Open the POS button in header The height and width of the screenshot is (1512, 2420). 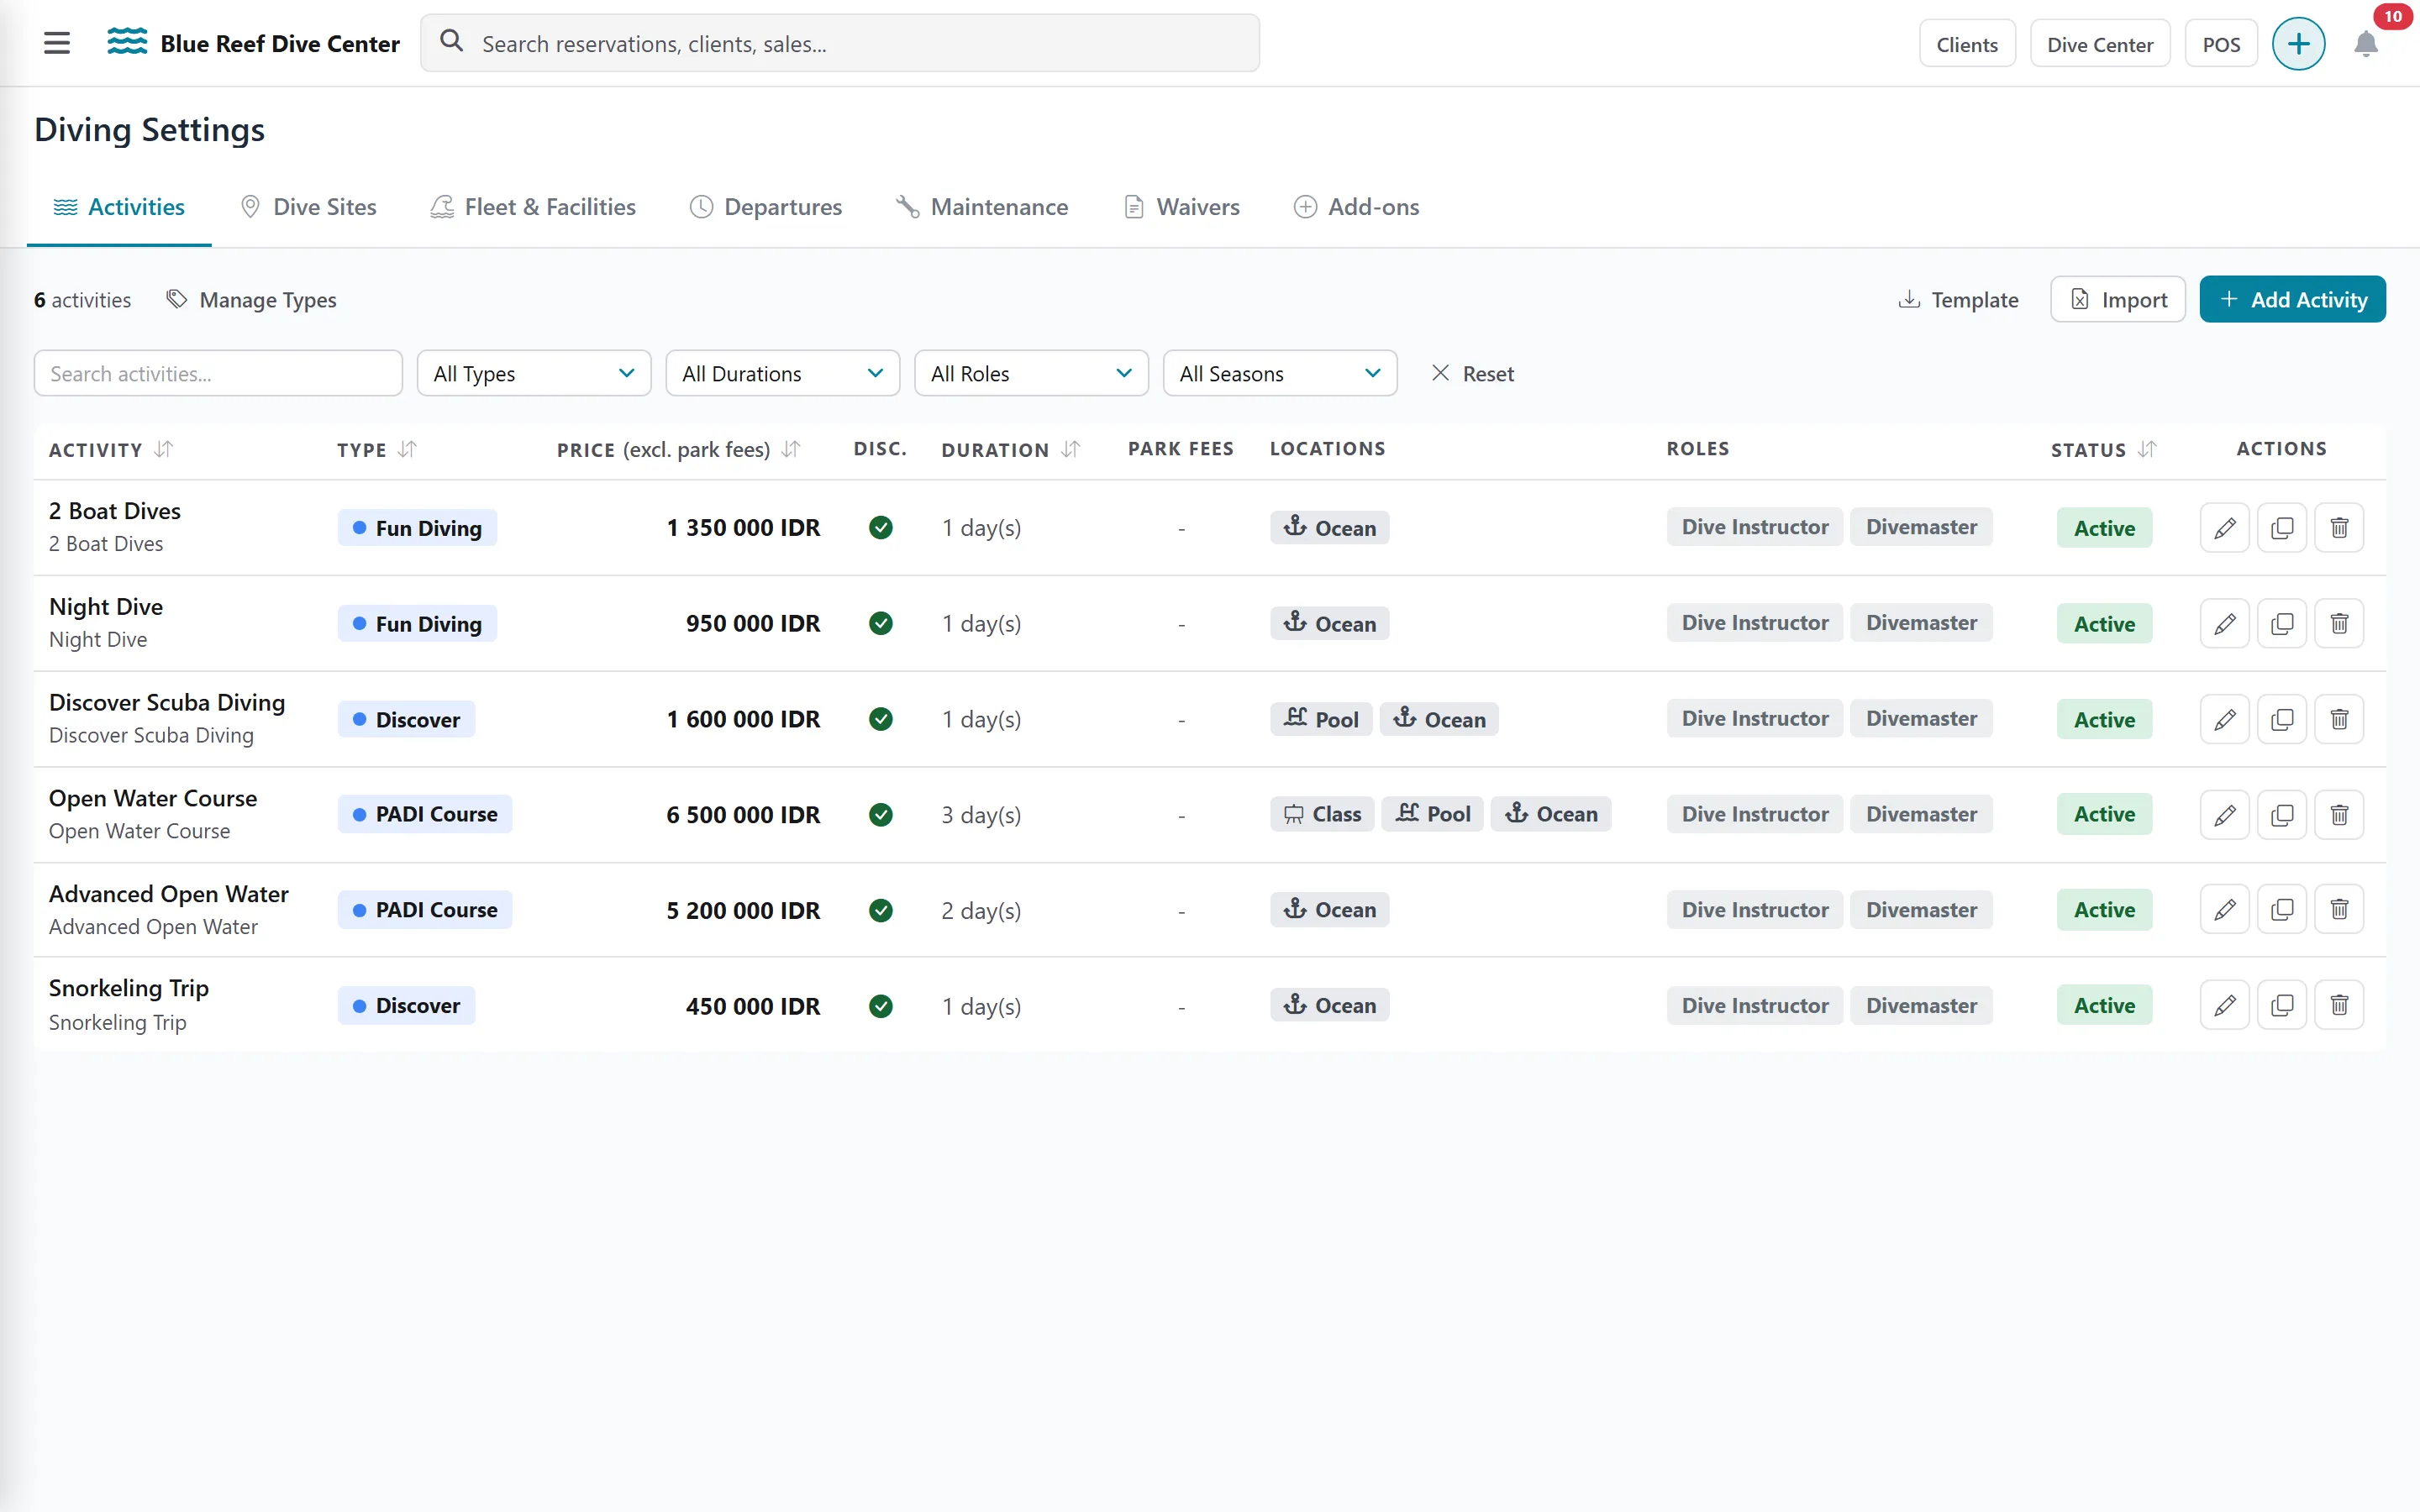(x=2221, y=44)
